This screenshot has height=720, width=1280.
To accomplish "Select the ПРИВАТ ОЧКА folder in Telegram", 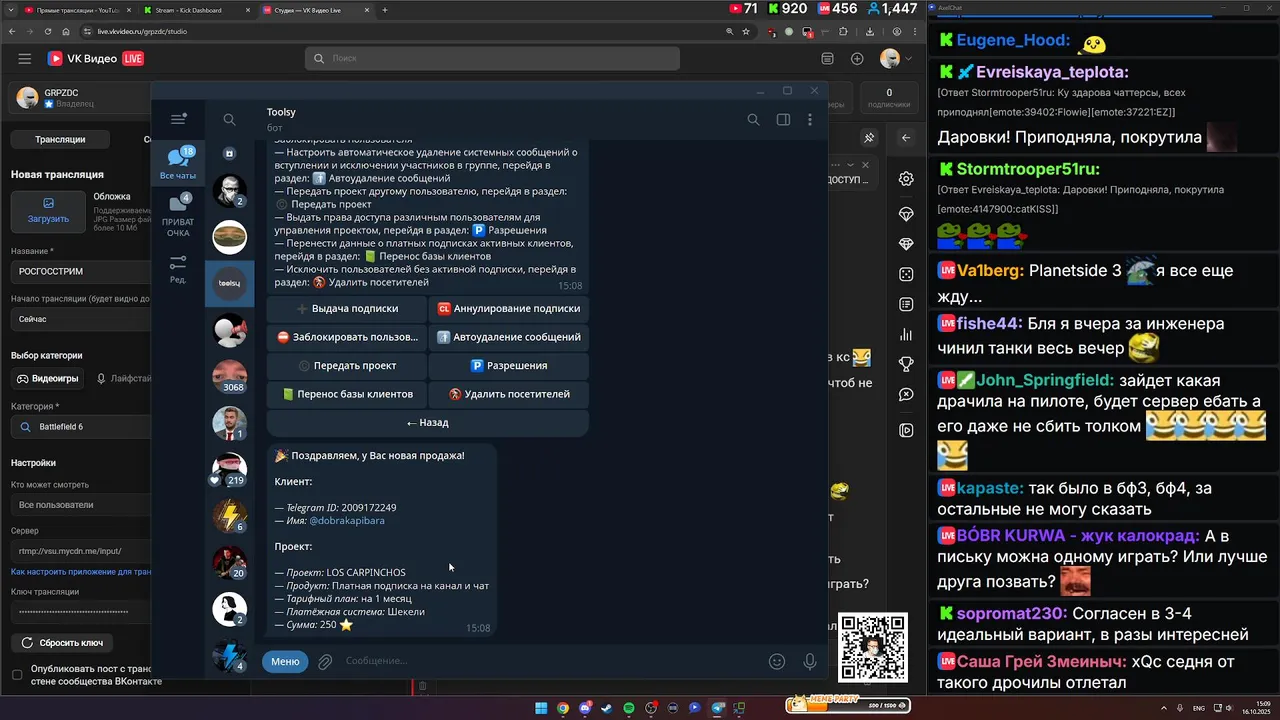I will pyautogui.click(x=178, y=217).
